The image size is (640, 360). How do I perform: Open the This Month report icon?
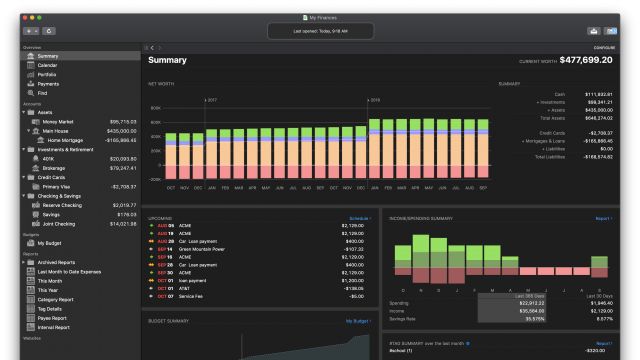[31, 281]
